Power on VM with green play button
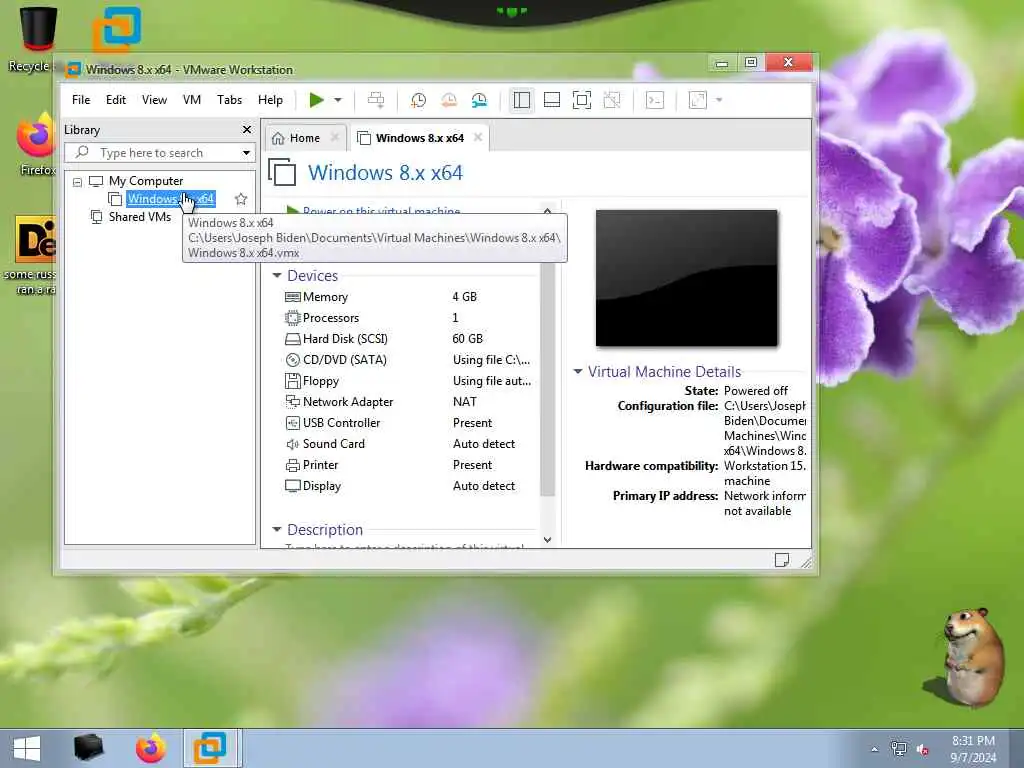The image size is (1024, 768). coord(316,100)
